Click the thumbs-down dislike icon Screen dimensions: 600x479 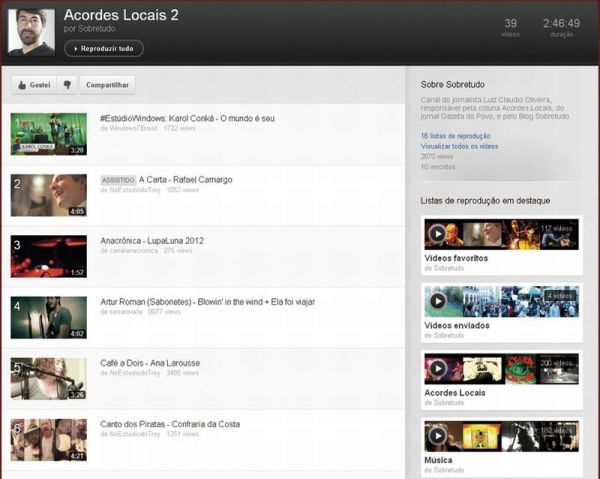(67, 85)
